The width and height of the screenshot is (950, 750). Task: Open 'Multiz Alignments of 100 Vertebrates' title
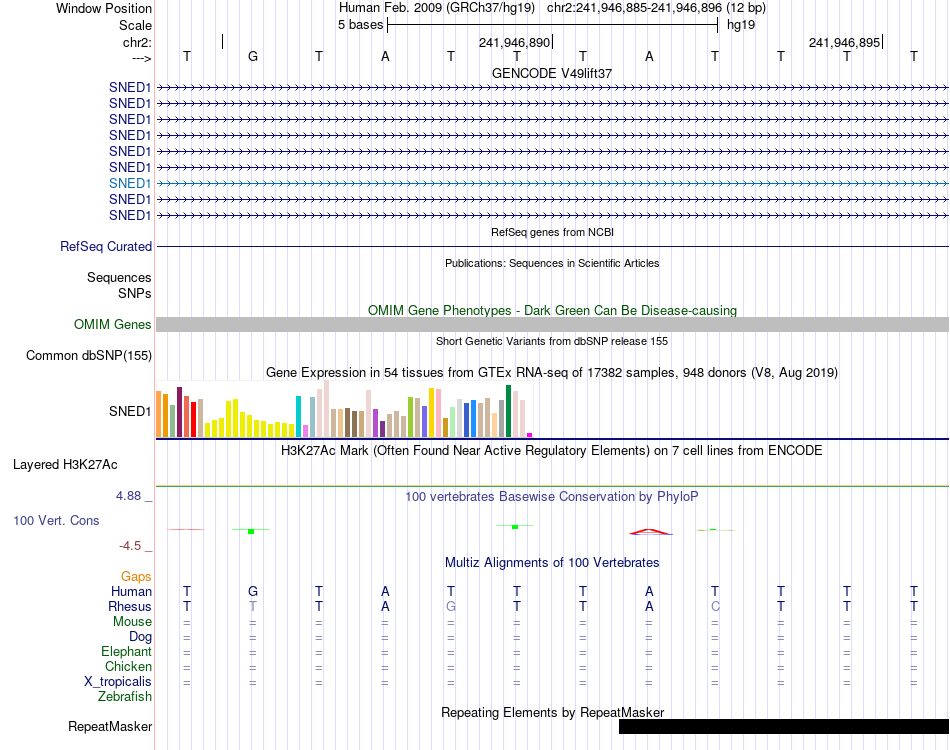tap(552, 563)
